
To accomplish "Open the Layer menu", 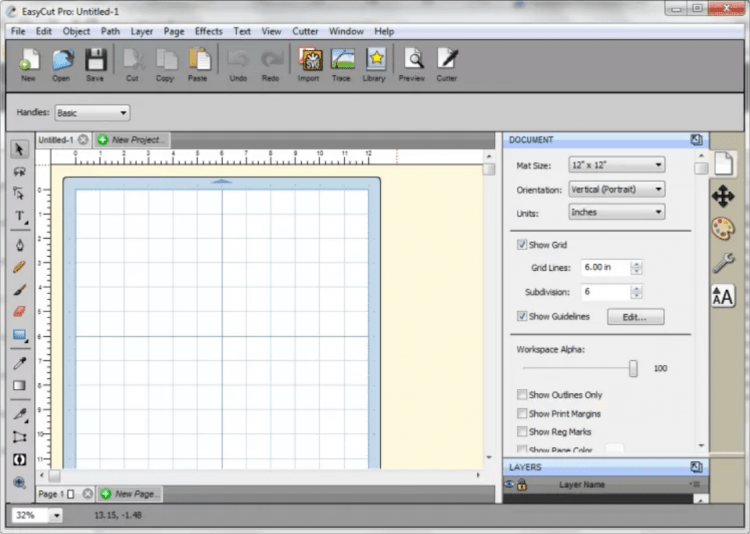I will click(142, 32).
